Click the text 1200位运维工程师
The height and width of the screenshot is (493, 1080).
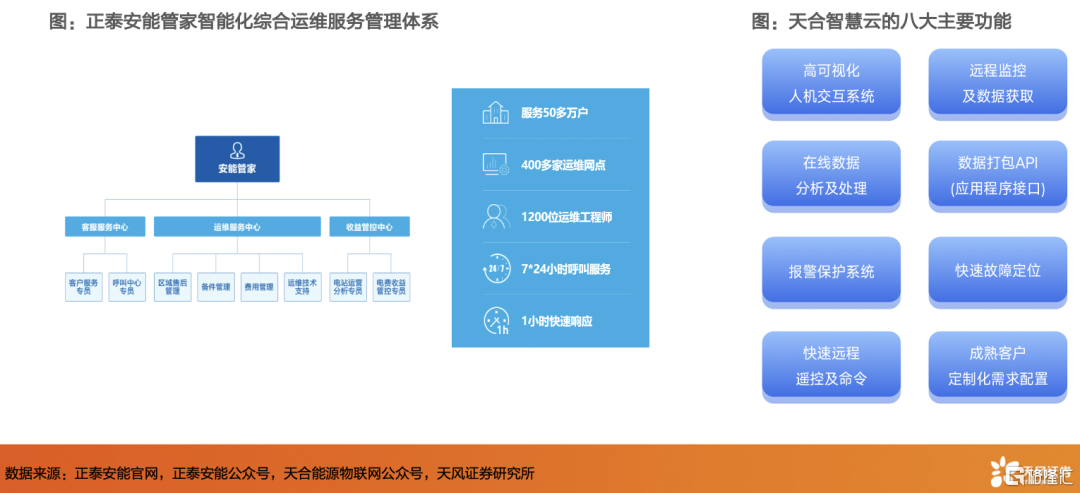(x=567, y=218)
